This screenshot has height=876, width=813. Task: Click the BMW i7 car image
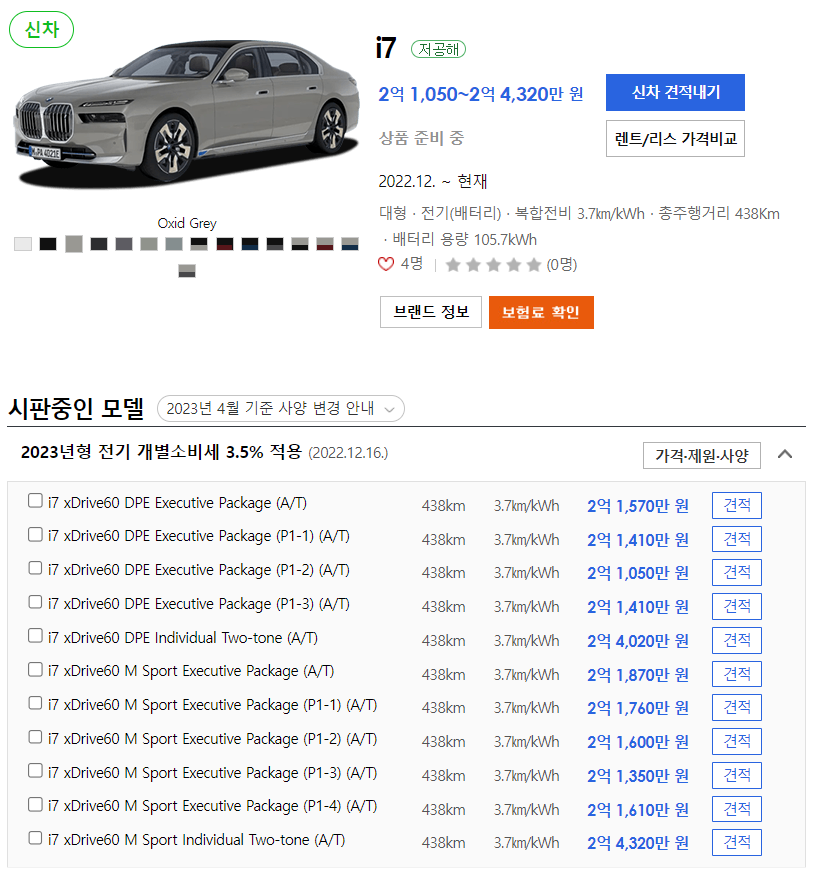pyautogui.click(x=187, y=115)
